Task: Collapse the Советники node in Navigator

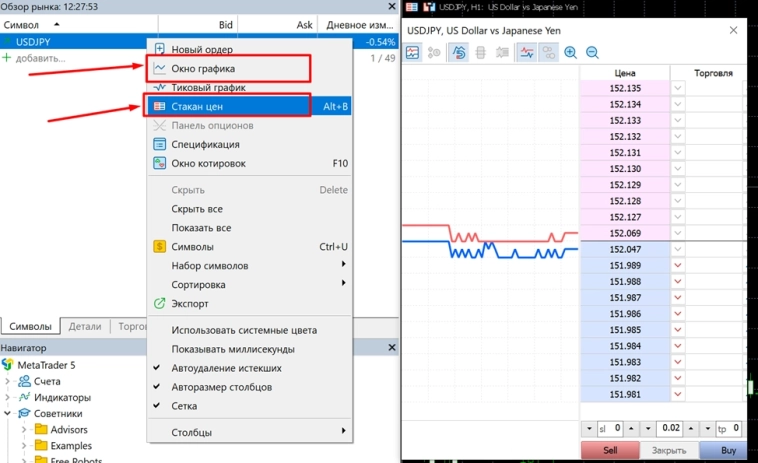Action: 7,413
